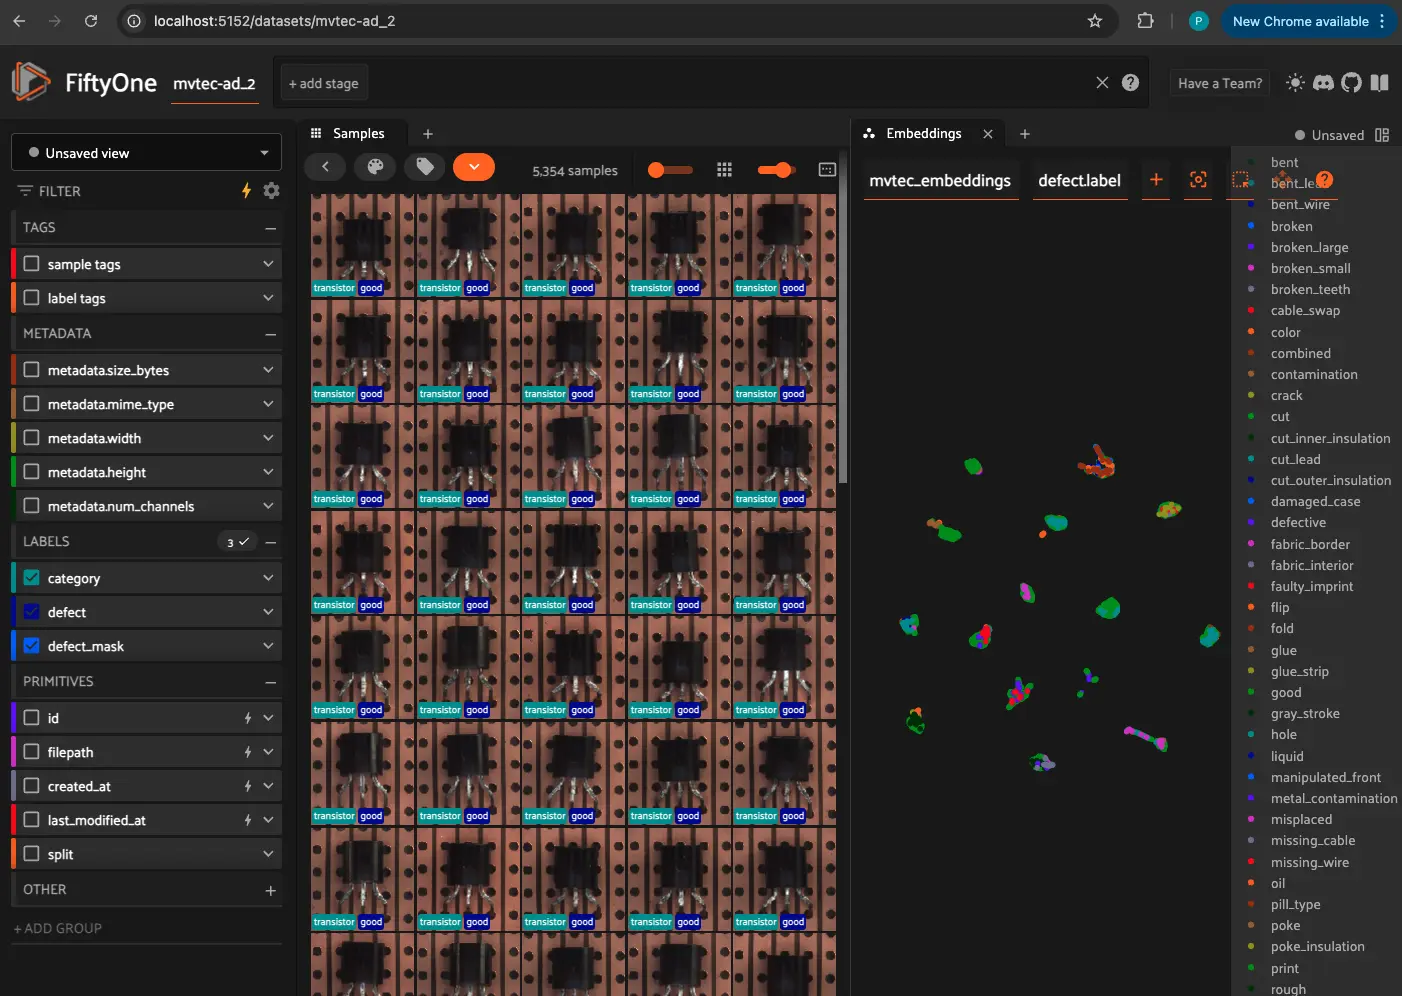Viewport: 1402px width, 996px height.
Task: Switch to the Embeddings tab
Action: click(x=923, y=134)
